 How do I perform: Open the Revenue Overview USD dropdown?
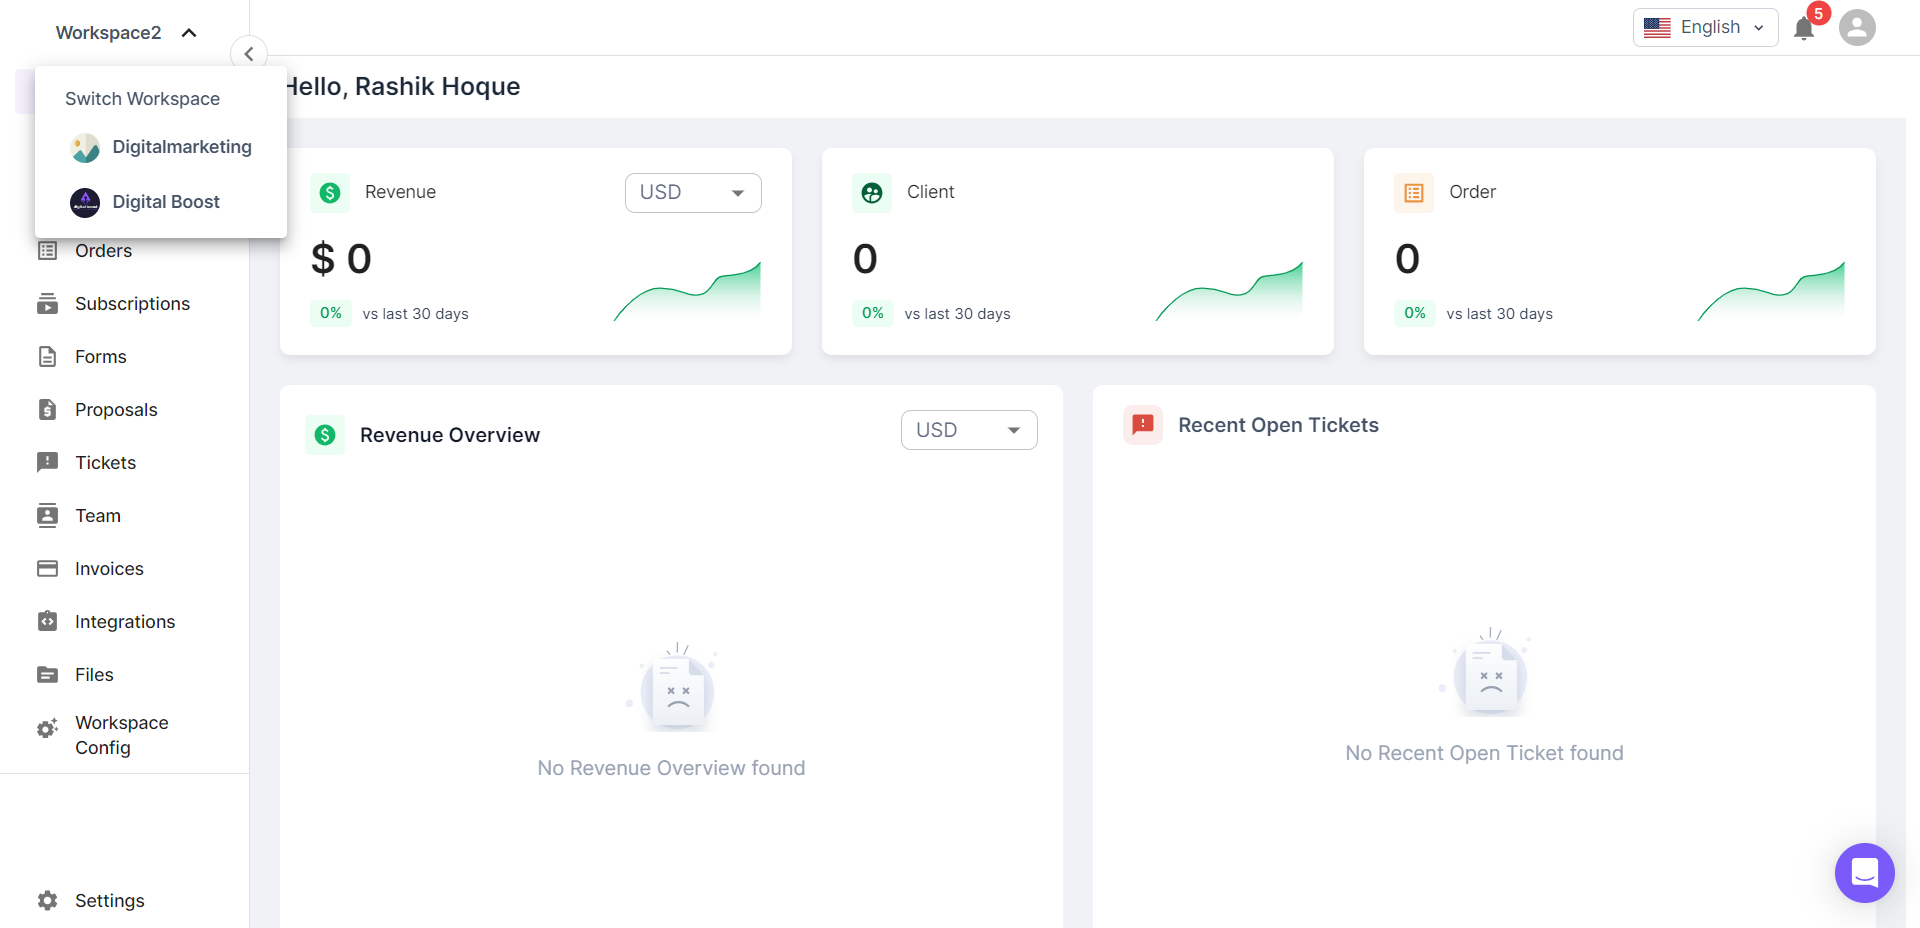tap(968, 429)
